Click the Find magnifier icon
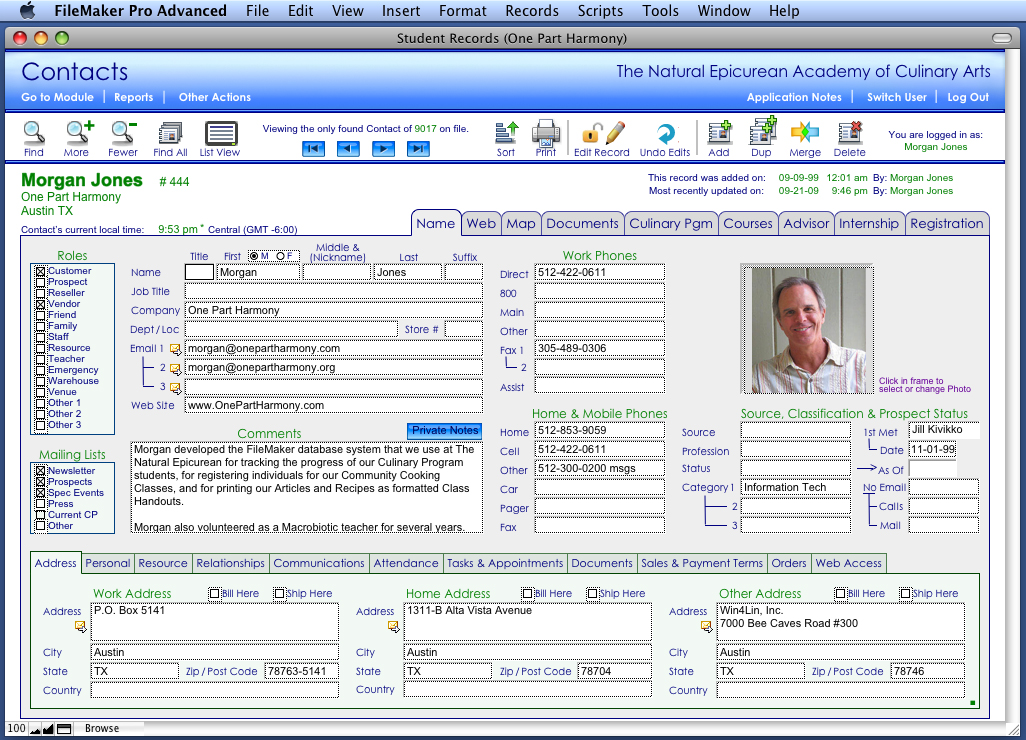Image resolution: width=1026 pixels, height=740 pixels. [33, 133]
